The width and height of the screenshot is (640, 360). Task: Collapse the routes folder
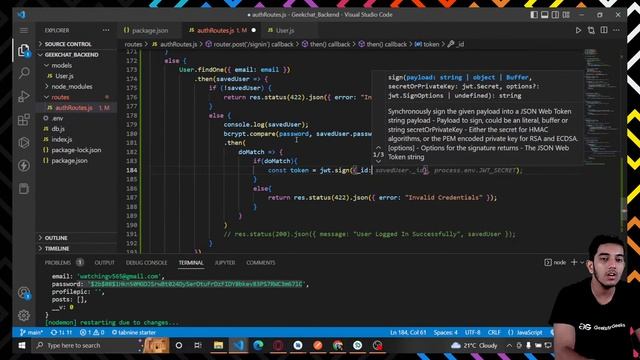click(x=60, y=97)
